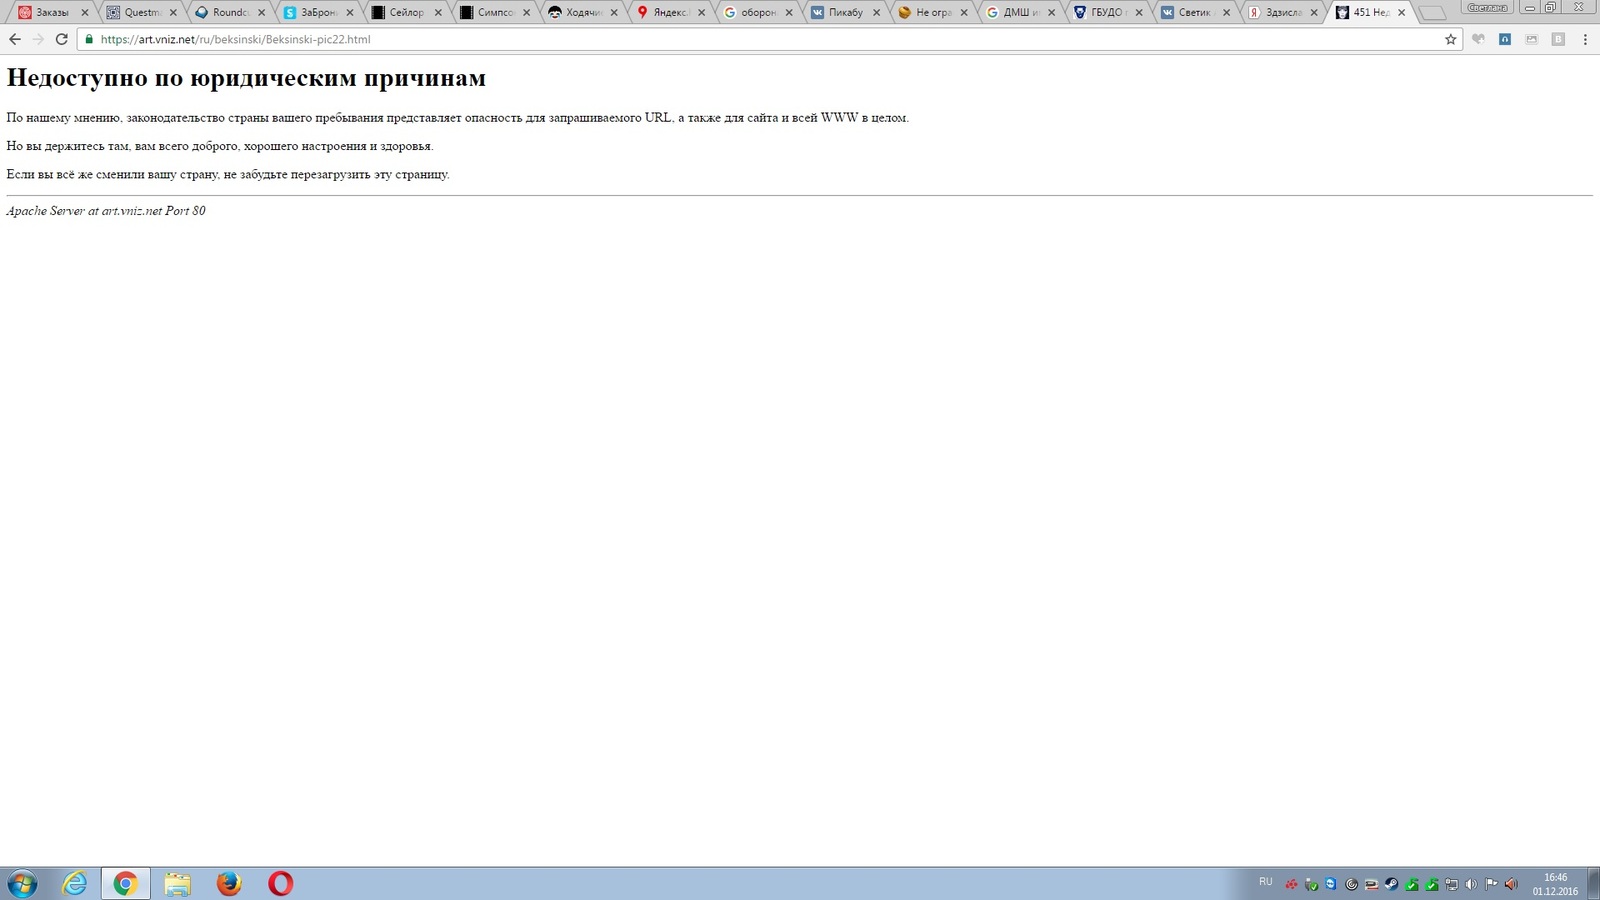Open the Chrome three-dot menu
1600x900 pixels.
click(x=1585, y=39)
